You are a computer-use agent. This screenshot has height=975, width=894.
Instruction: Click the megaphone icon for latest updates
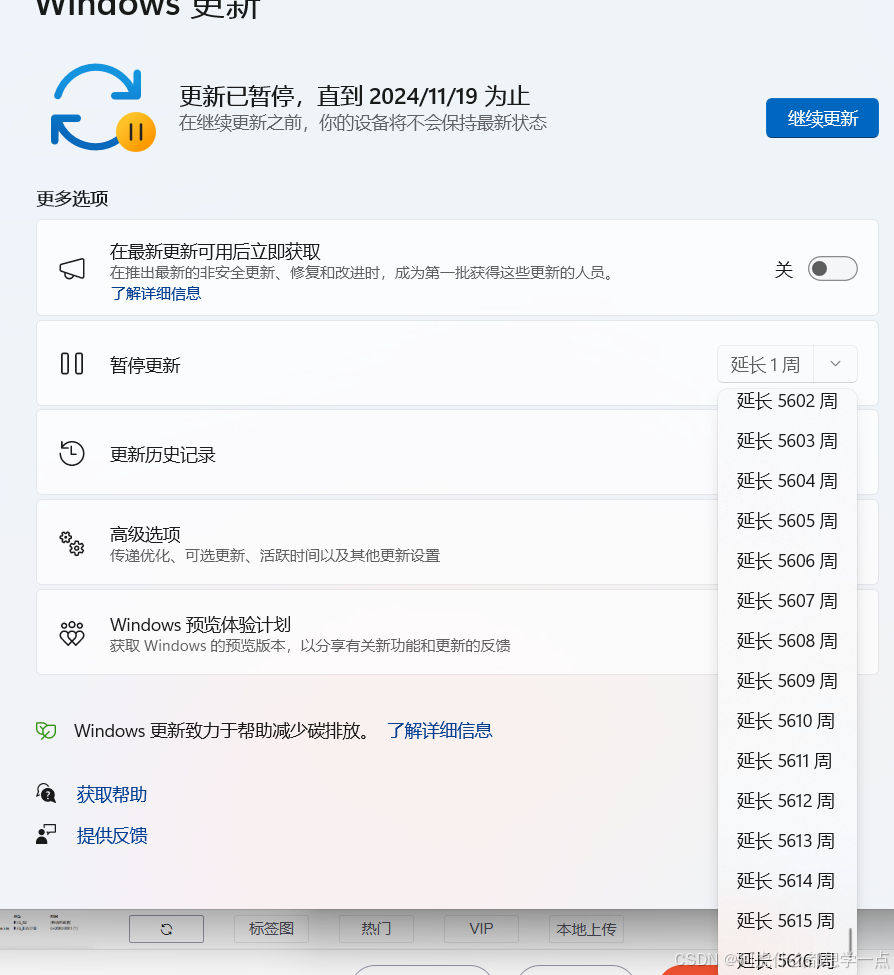(x=72, y=269)
